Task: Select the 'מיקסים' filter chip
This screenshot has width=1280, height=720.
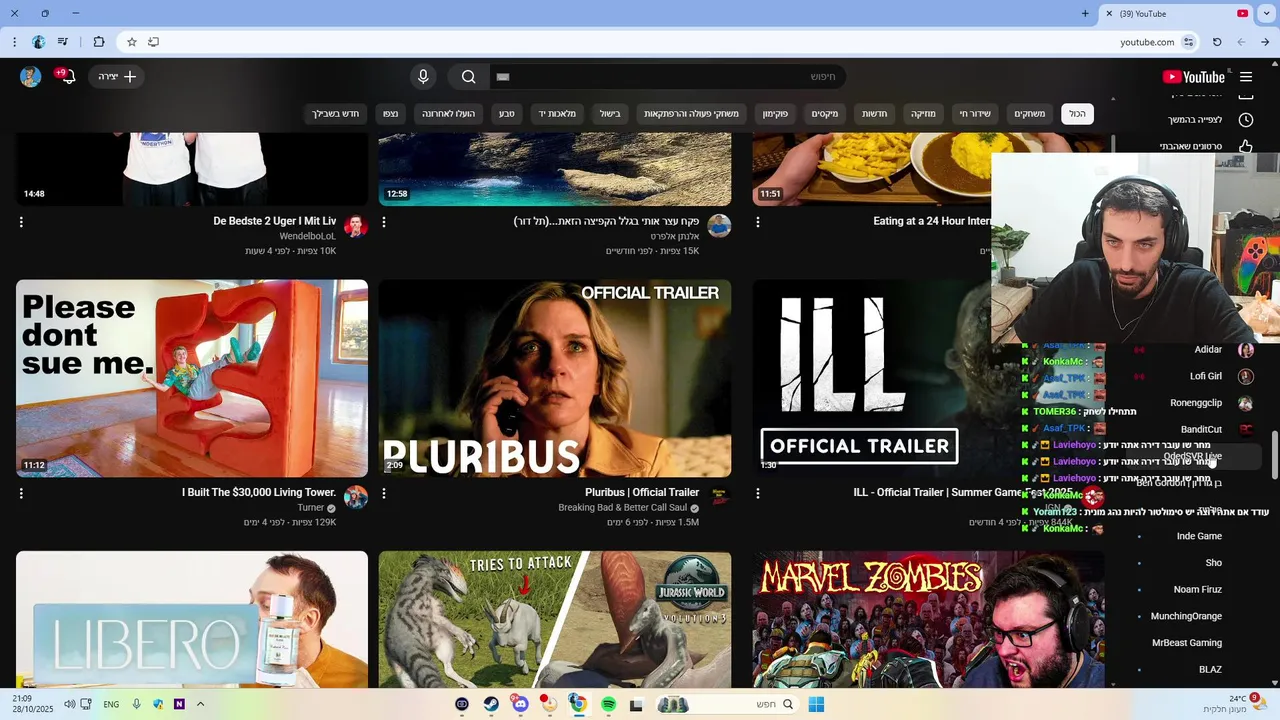Action: pyautogui.click(x=825, y=114)
